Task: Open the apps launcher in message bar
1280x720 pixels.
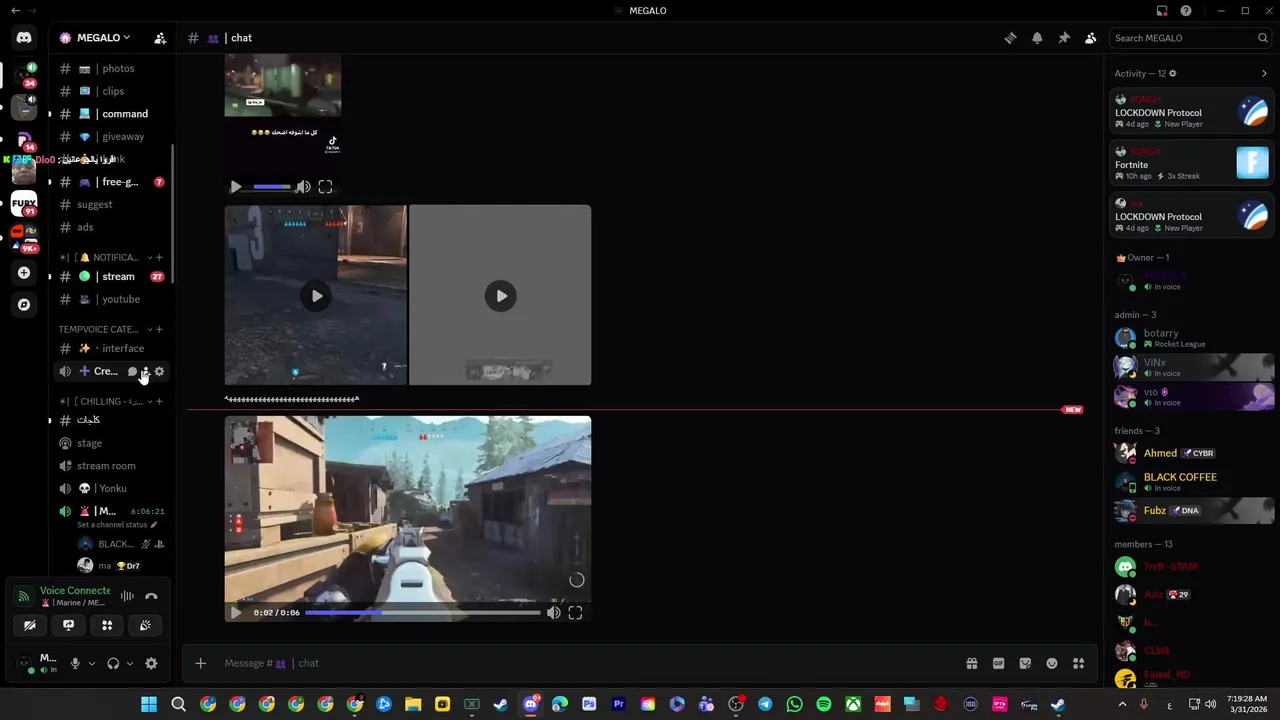Action: coord(1079,663)
